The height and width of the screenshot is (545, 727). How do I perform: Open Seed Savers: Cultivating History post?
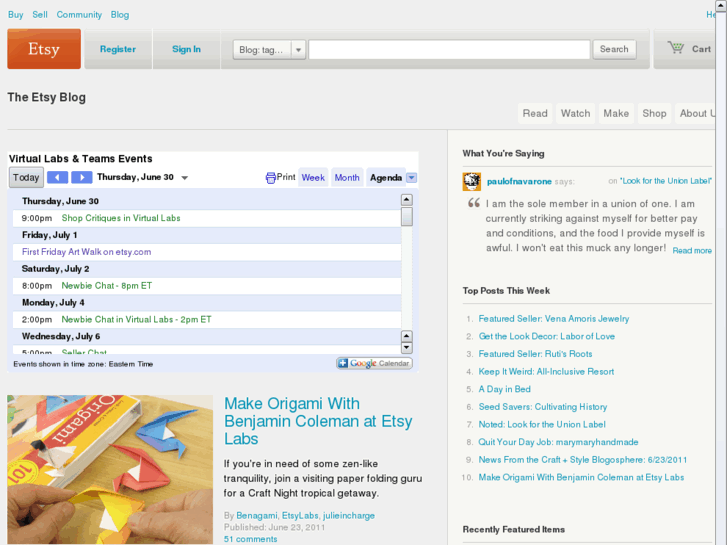click(x=542, y=407)
